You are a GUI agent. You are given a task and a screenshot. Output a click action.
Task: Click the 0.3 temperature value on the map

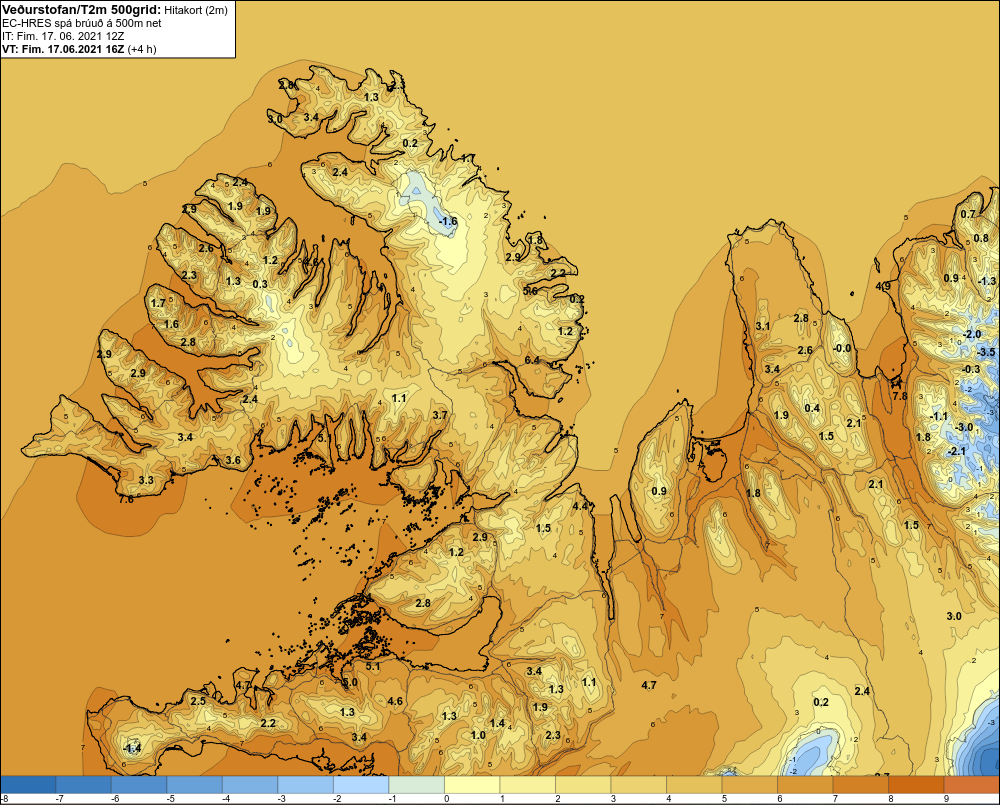(x=260, y=284)
